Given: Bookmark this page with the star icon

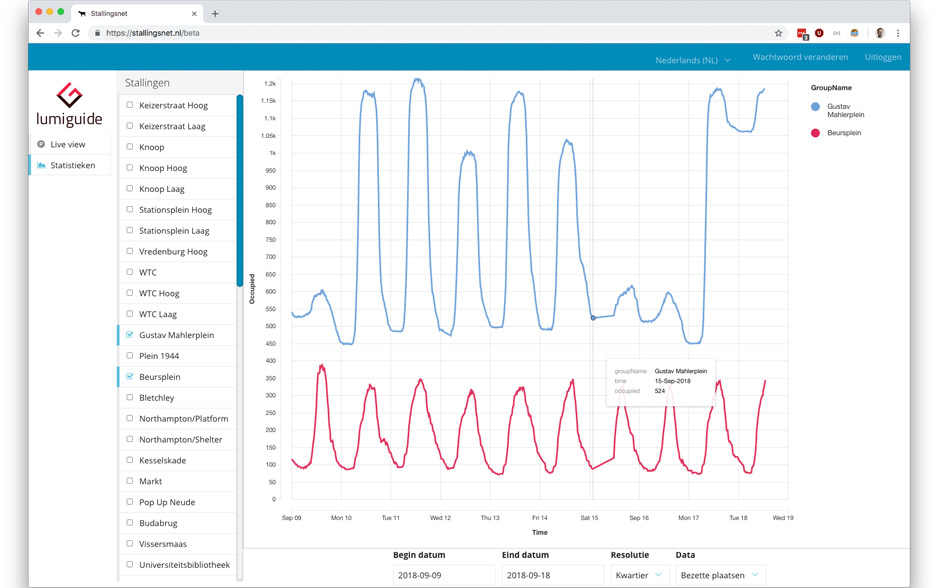Looking at the screenshot, I should [778, 33].
